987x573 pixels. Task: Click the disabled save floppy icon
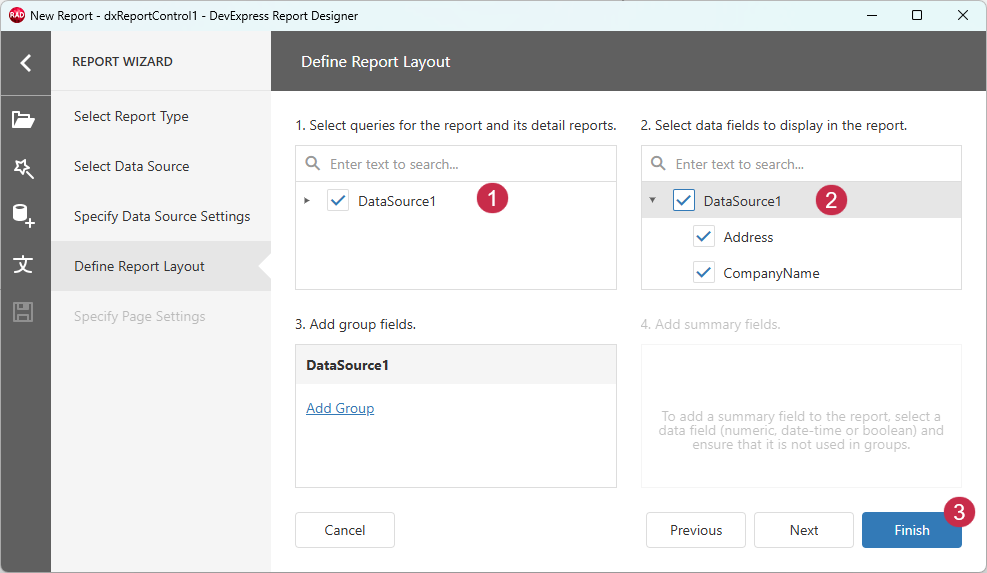23,312
